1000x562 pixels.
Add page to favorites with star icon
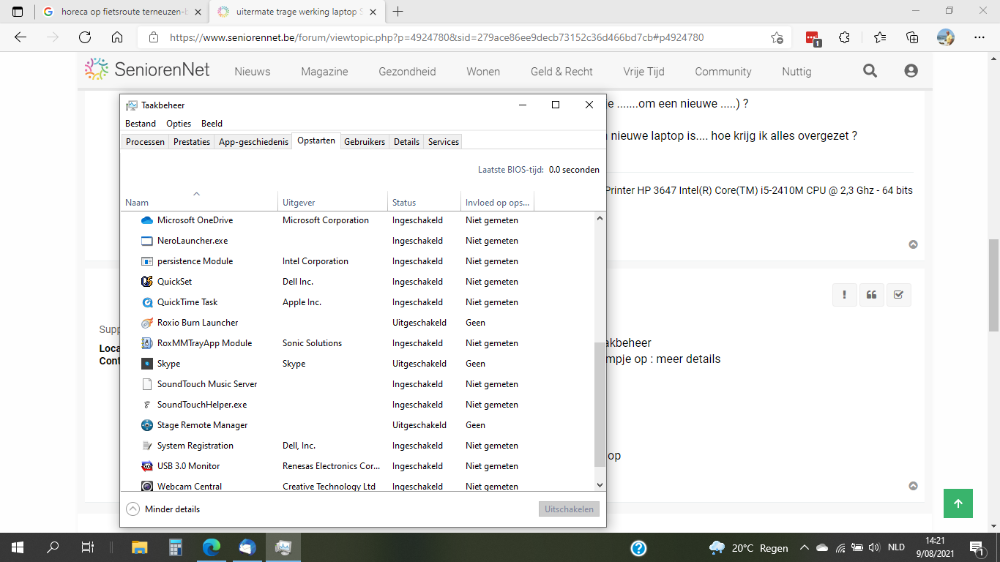777,37
